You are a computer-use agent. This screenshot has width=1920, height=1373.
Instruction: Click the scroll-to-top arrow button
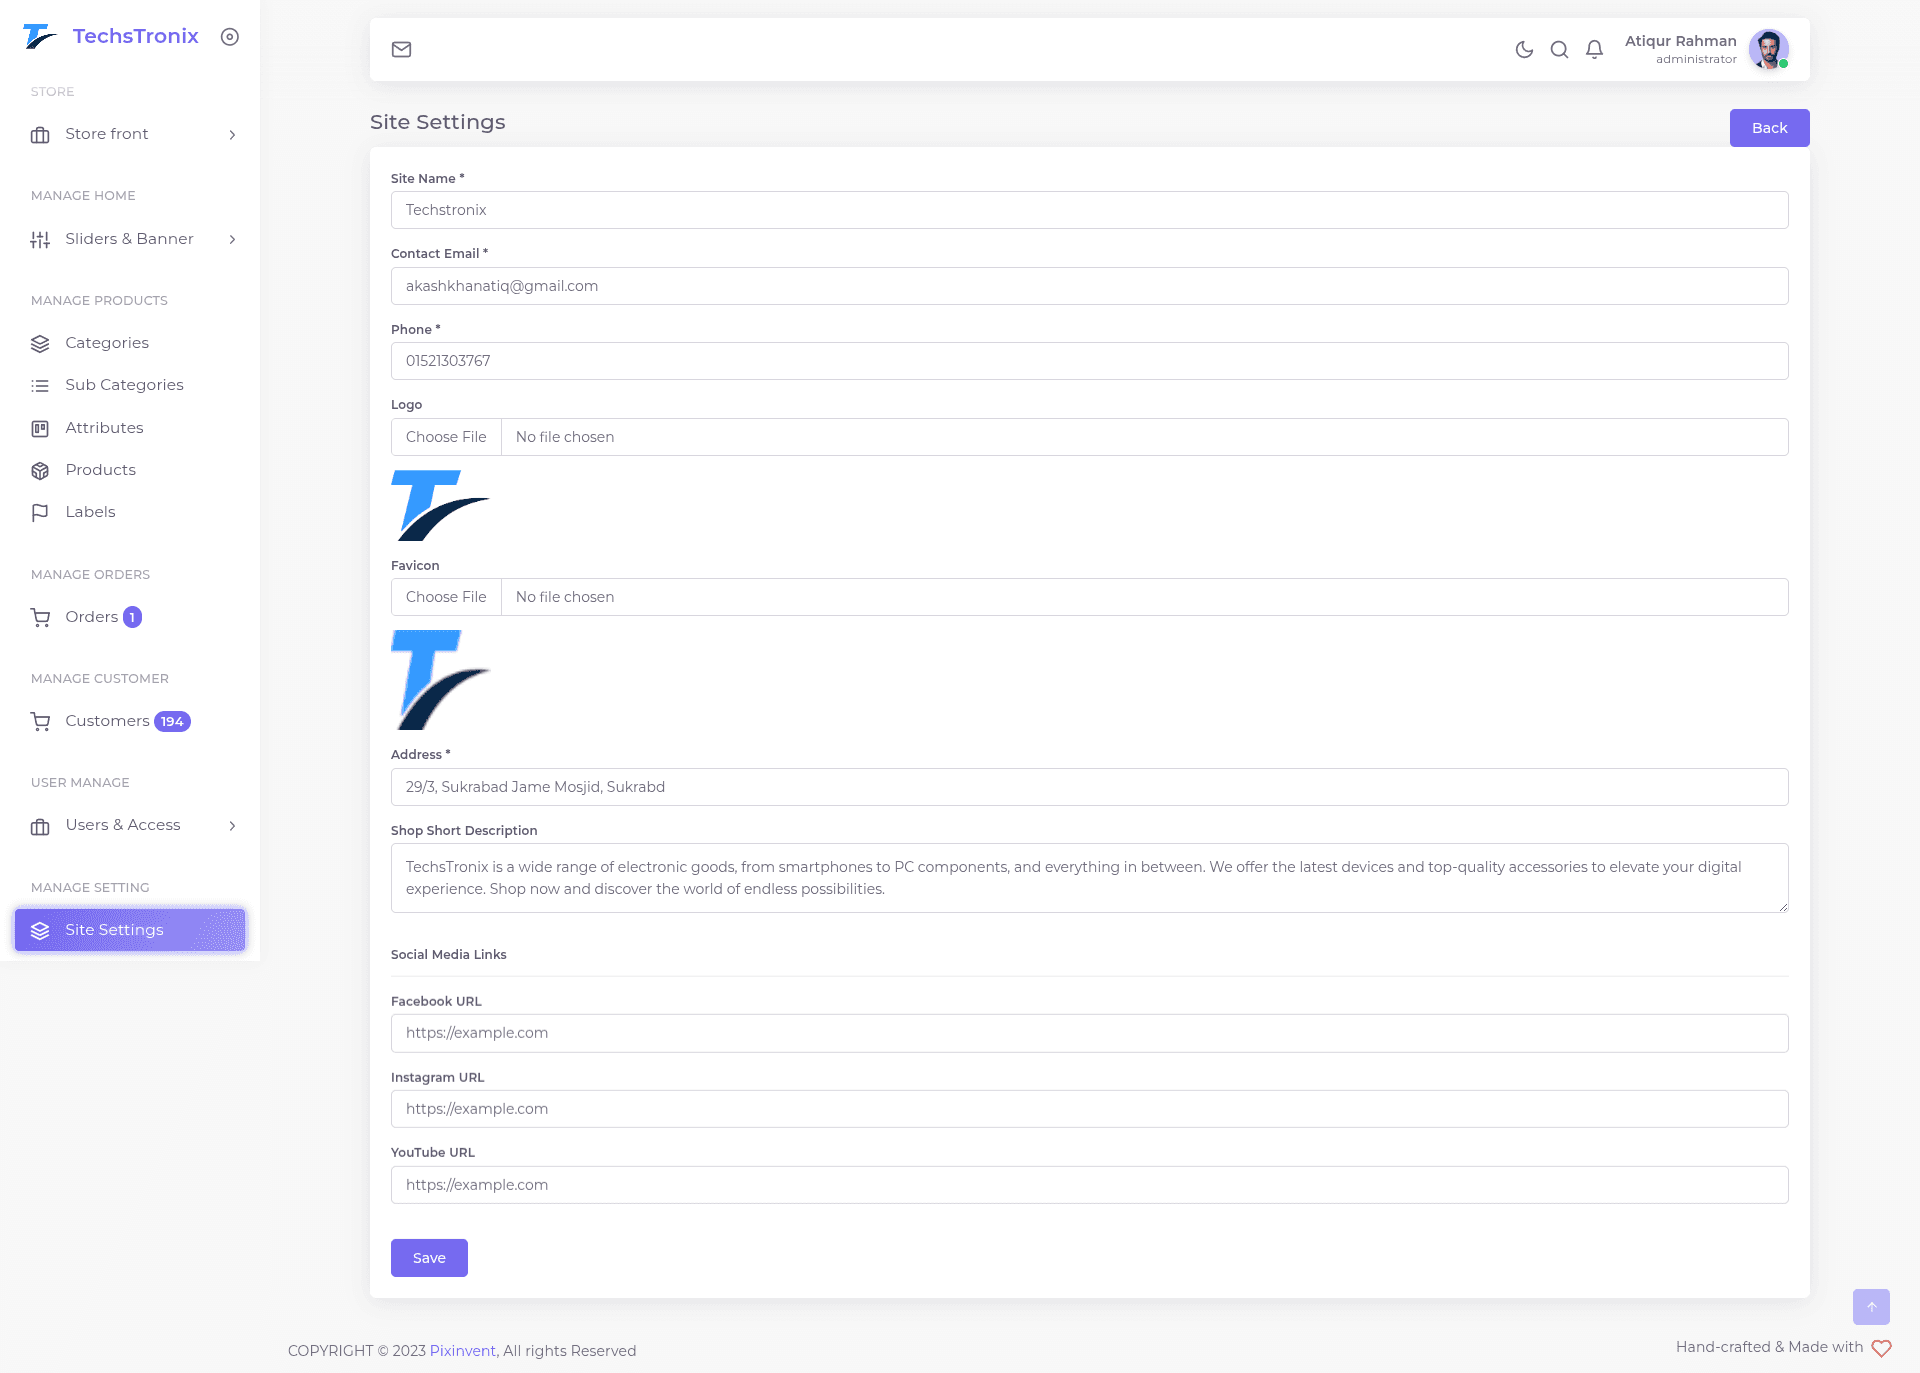tap(1871, 1306)
